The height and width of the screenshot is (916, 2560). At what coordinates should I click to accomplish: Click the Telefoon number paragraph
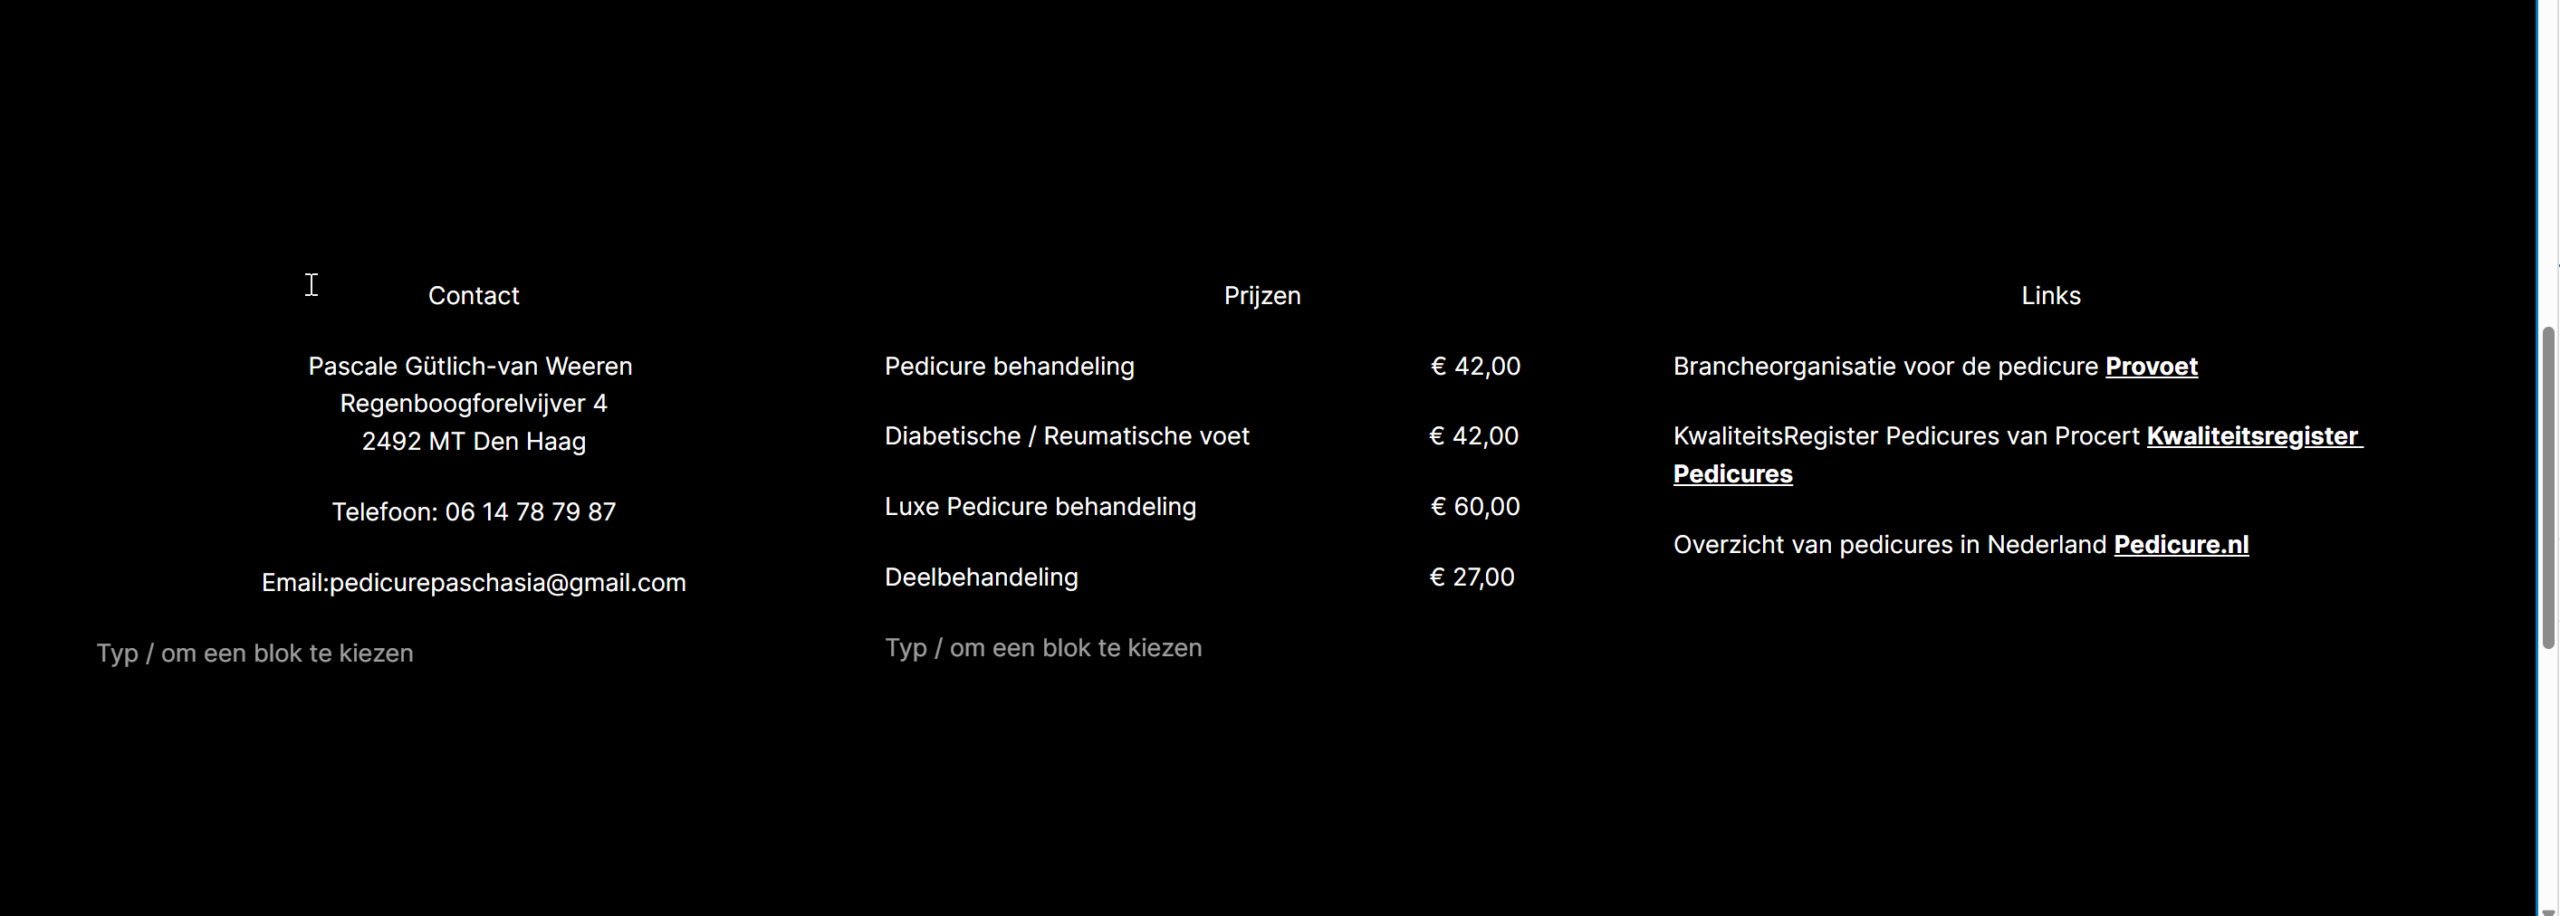473,512
